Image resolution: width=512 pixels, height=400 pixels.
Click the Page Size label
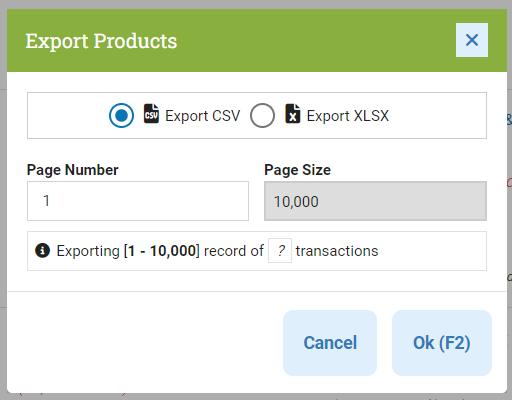(297, 170)
